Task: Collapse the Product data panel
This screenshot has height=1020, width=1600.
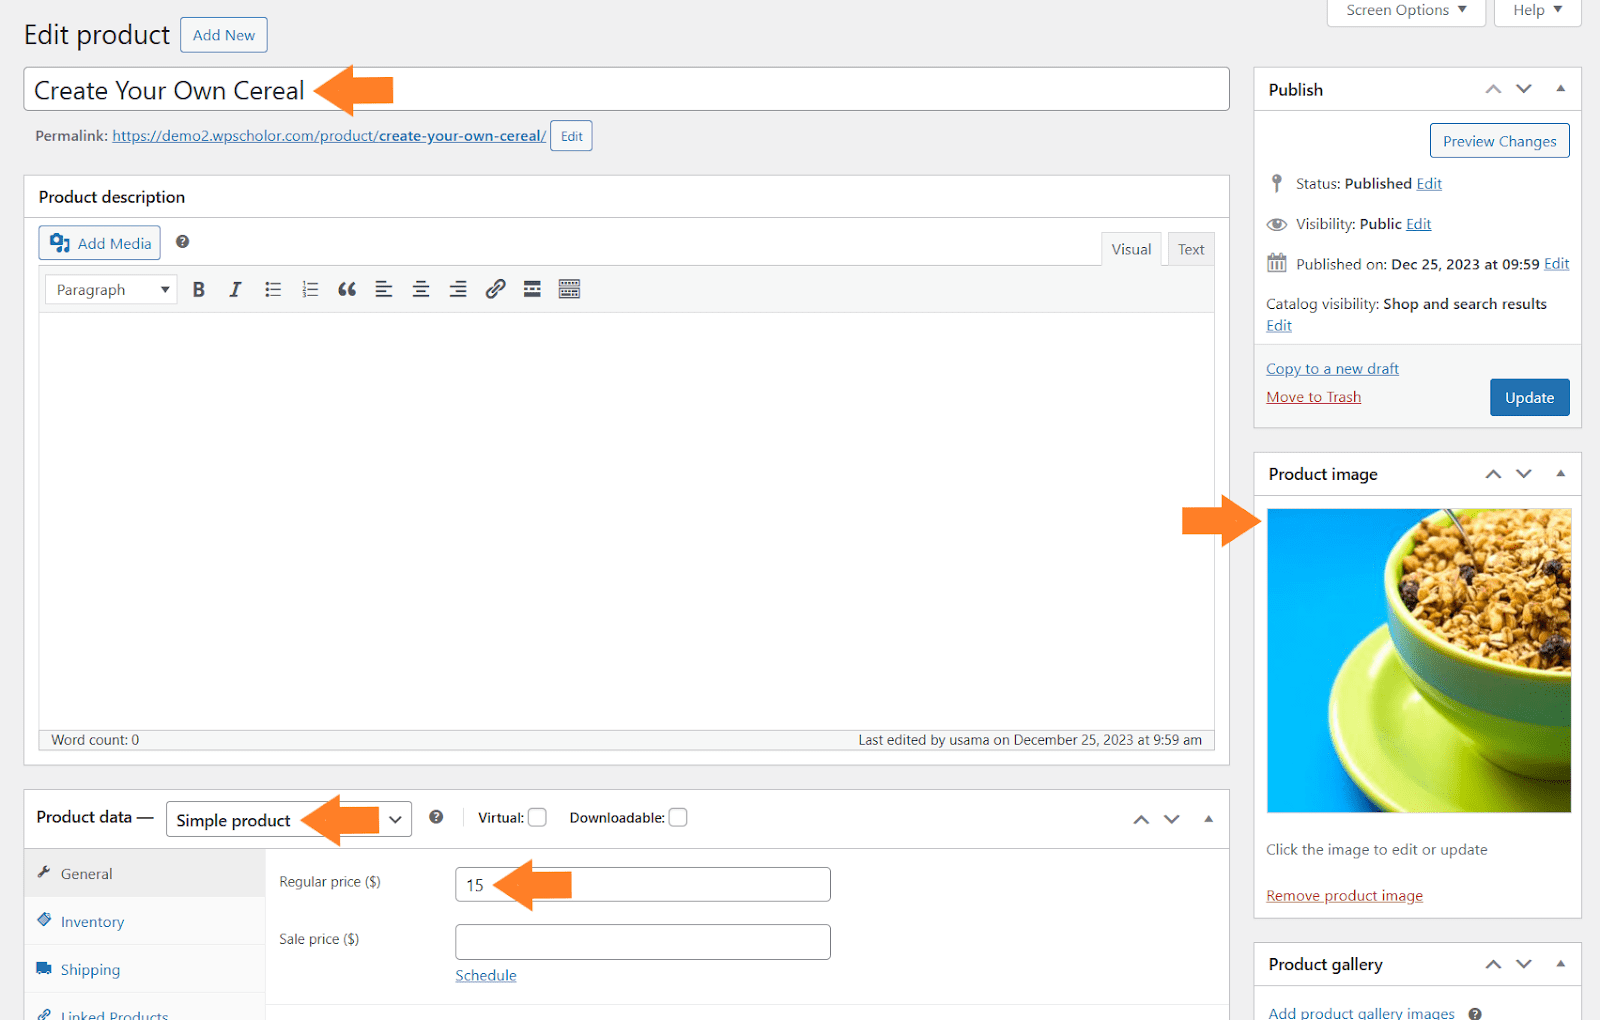Action: pos(1209,819)
